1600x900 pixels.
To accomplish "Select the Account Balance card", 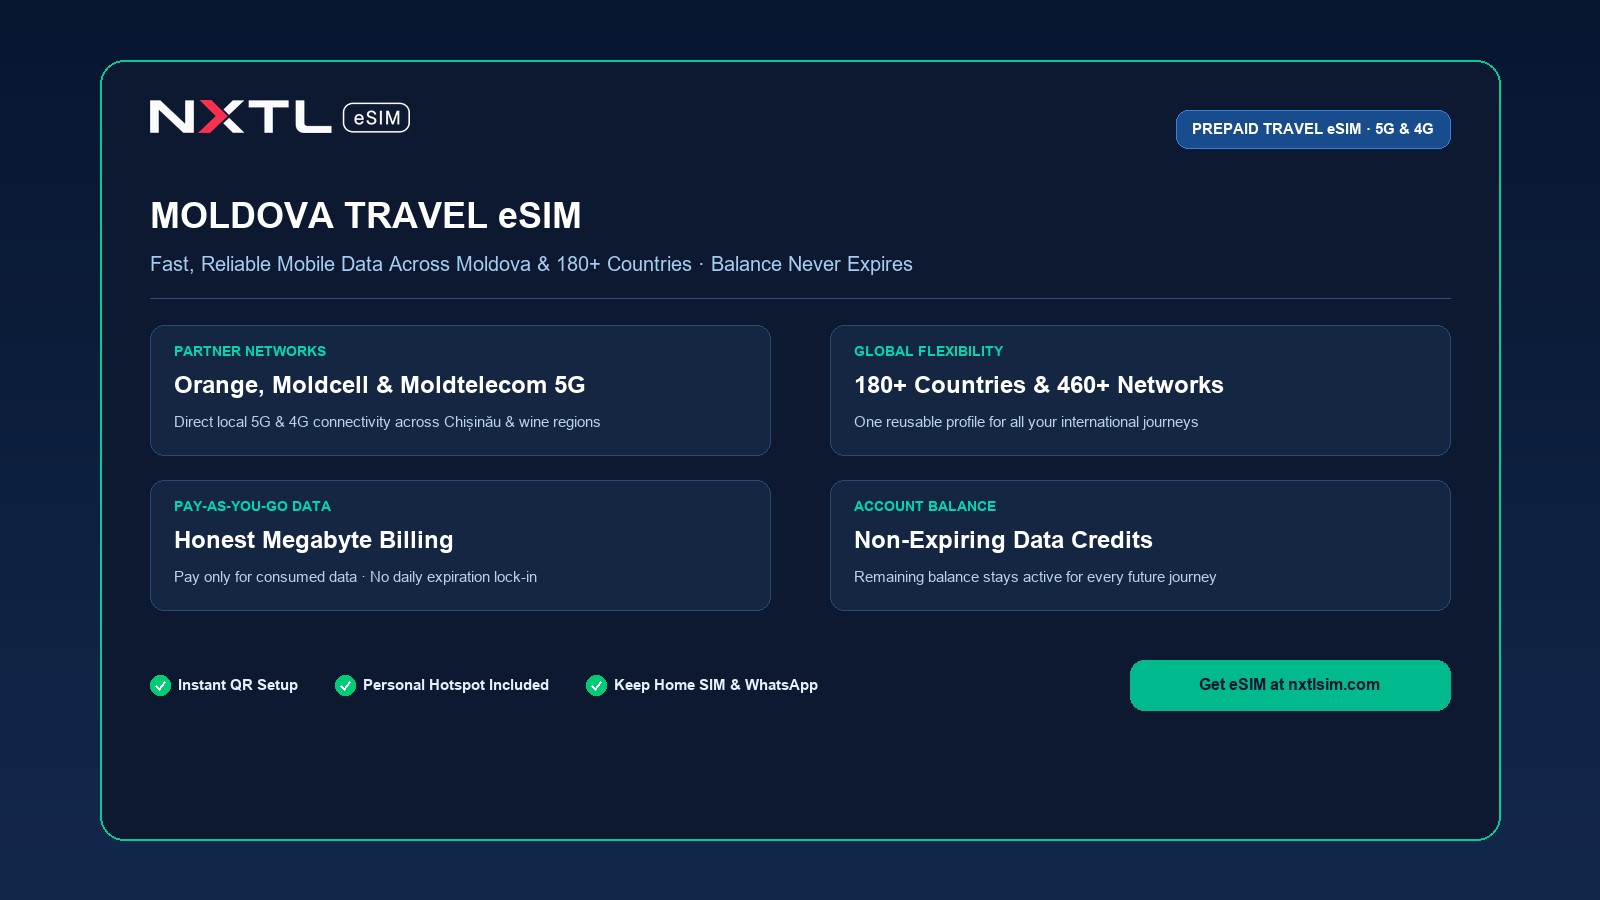I will pos(1140,545).
